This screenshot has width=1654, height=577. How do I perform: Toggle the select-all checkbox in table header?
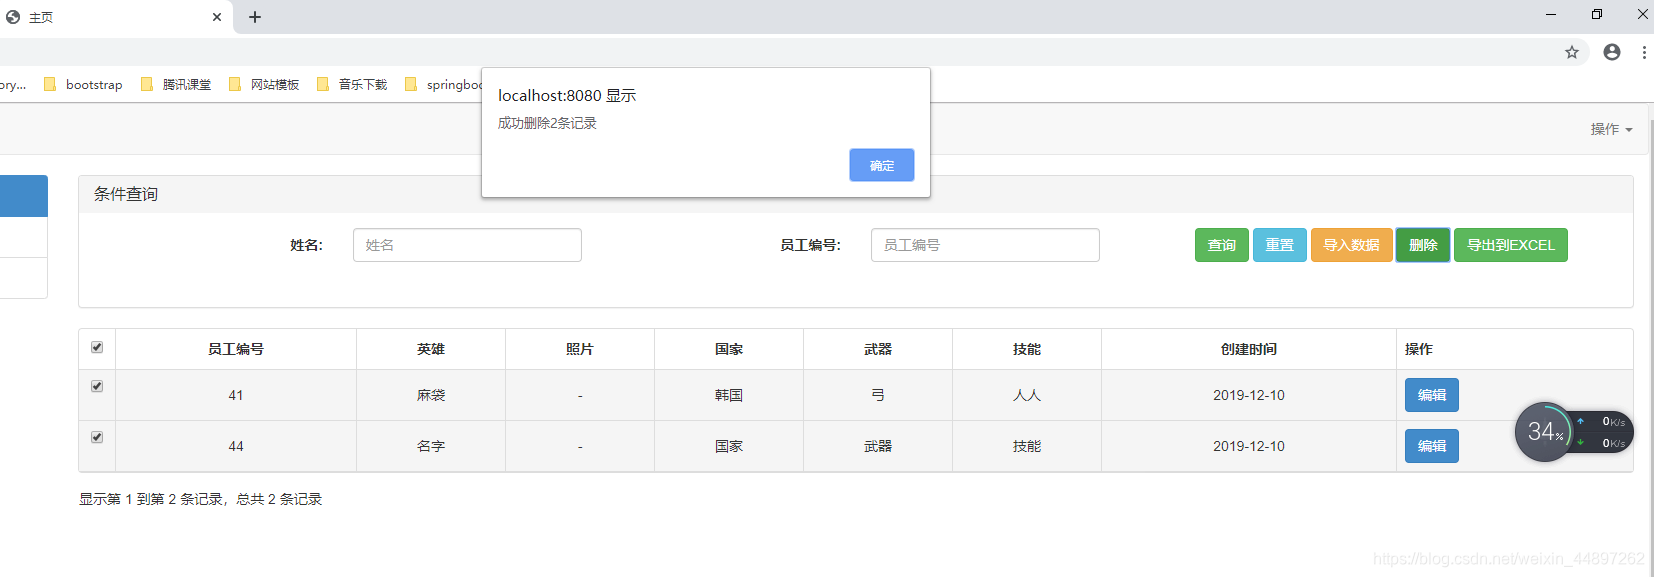(97, 347)
